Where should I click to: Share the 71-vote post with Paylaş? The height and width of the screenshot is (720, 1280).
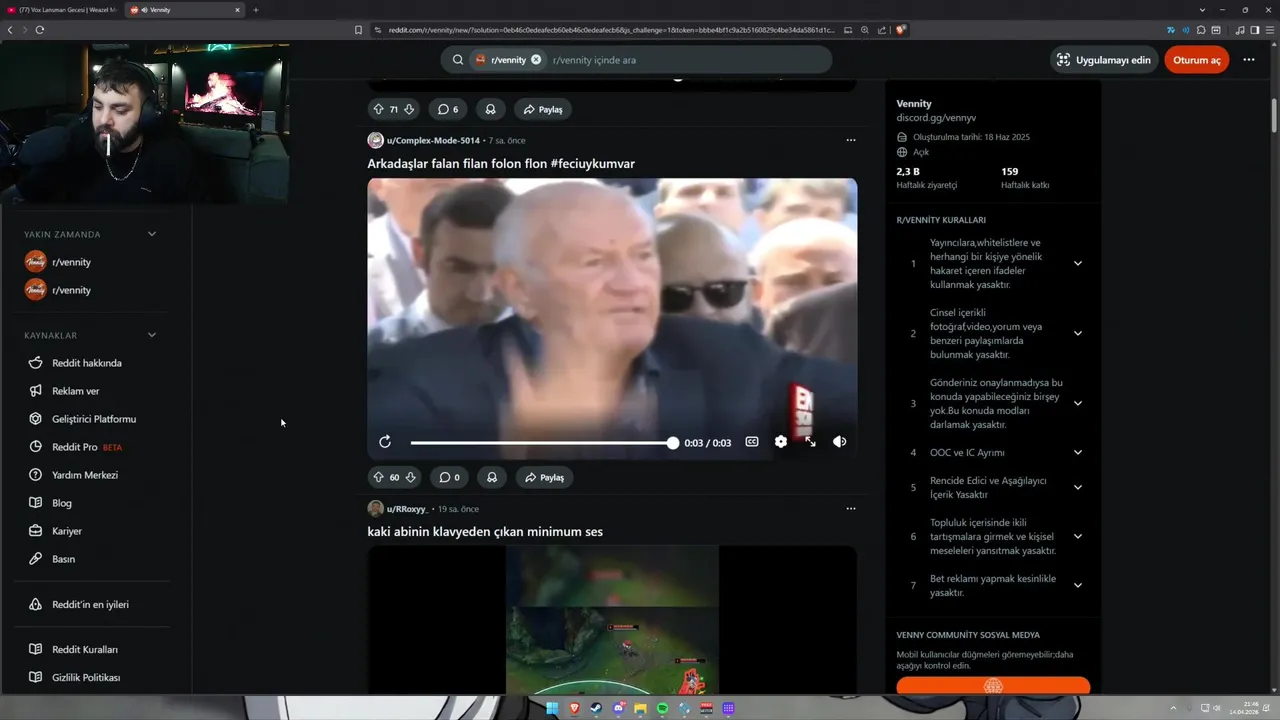[x=544, y=109]
